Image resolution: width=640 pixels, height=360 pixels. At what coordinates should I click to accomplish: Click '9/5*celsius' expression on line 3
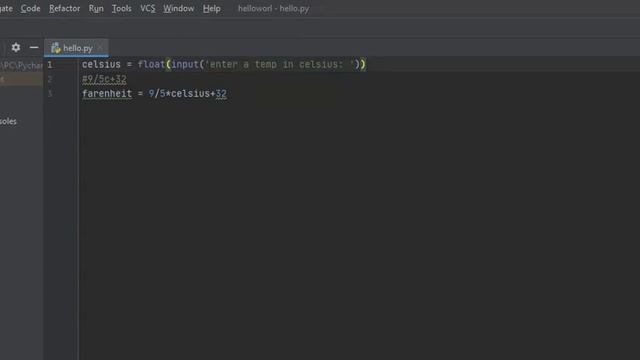(x=179, y=94)
